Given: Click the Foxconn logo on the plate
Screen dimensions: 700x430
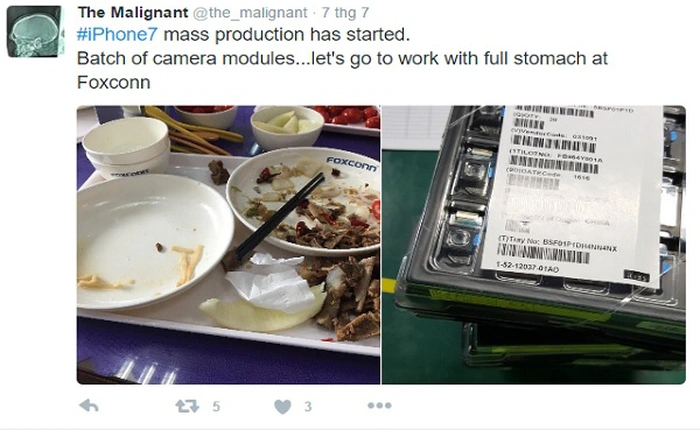Looking at the screenshot, I should pos(352,163).
